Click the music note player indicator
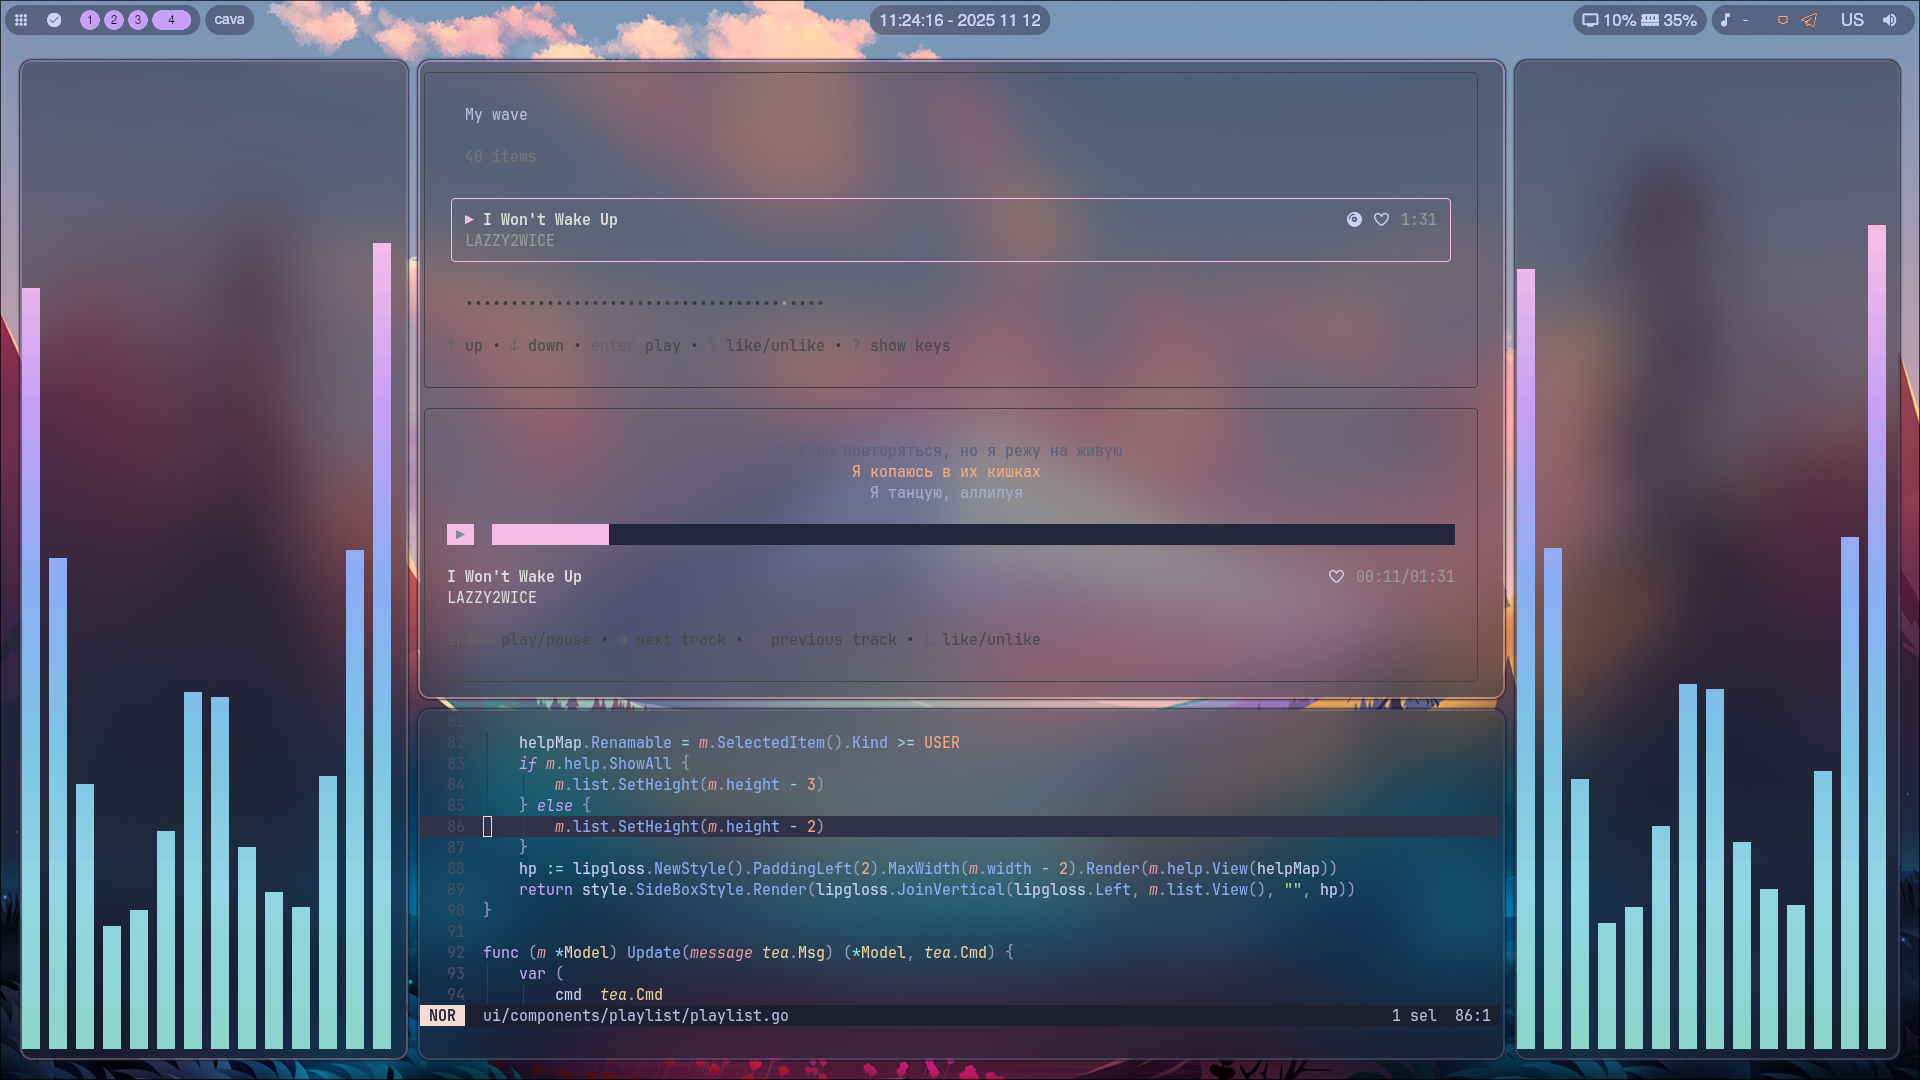The image size is (1920, 1080). click(1725, 20)
